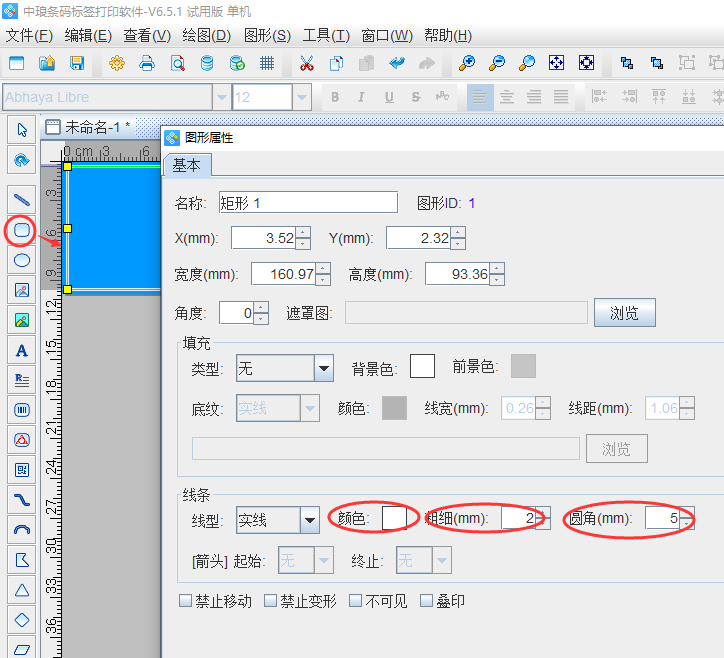Open the arrow 终止 dropdown
This screenshot has height=658, width=724.
coord(442,560)
